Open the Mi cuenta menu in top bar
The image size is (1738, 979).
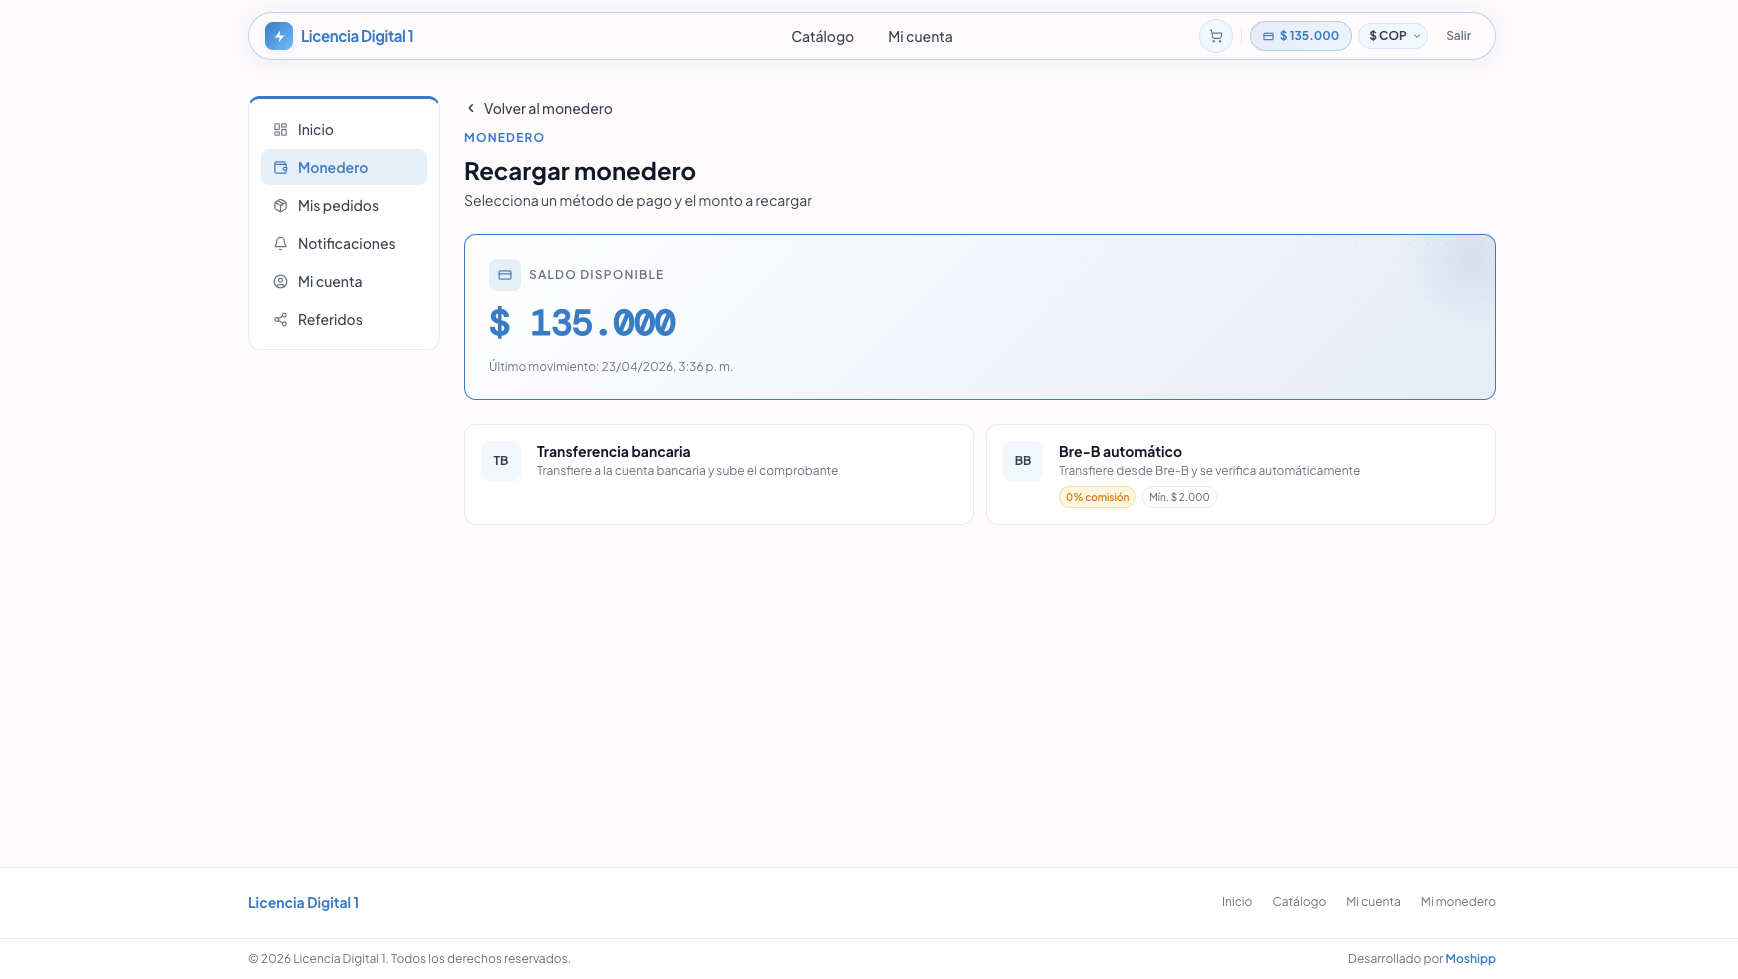pyautogui.click(x=919, y=36)
